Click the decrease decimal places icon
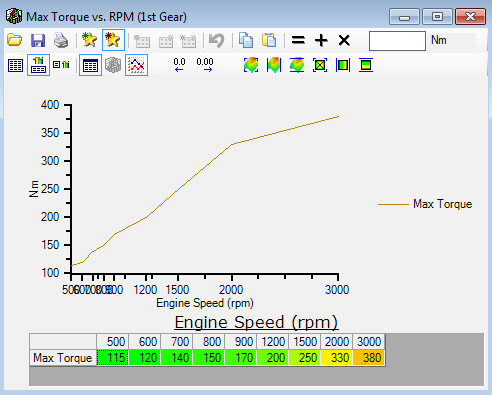This screenshot has height=395, width=492. [x=179, y=65]
